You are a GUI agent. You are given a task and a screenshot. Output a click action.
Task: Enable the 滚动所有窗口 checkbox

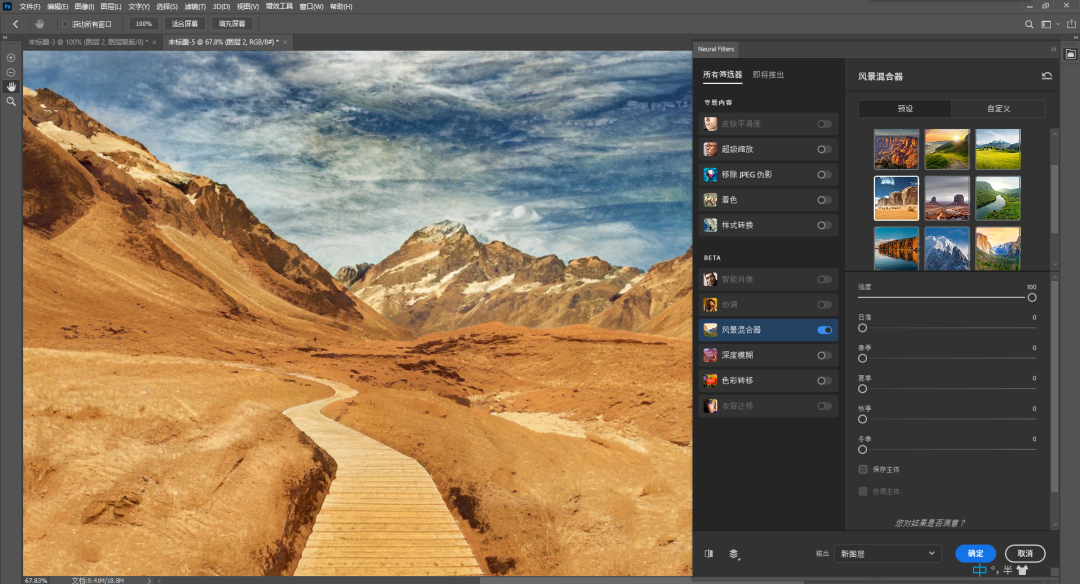coord(66,23)
